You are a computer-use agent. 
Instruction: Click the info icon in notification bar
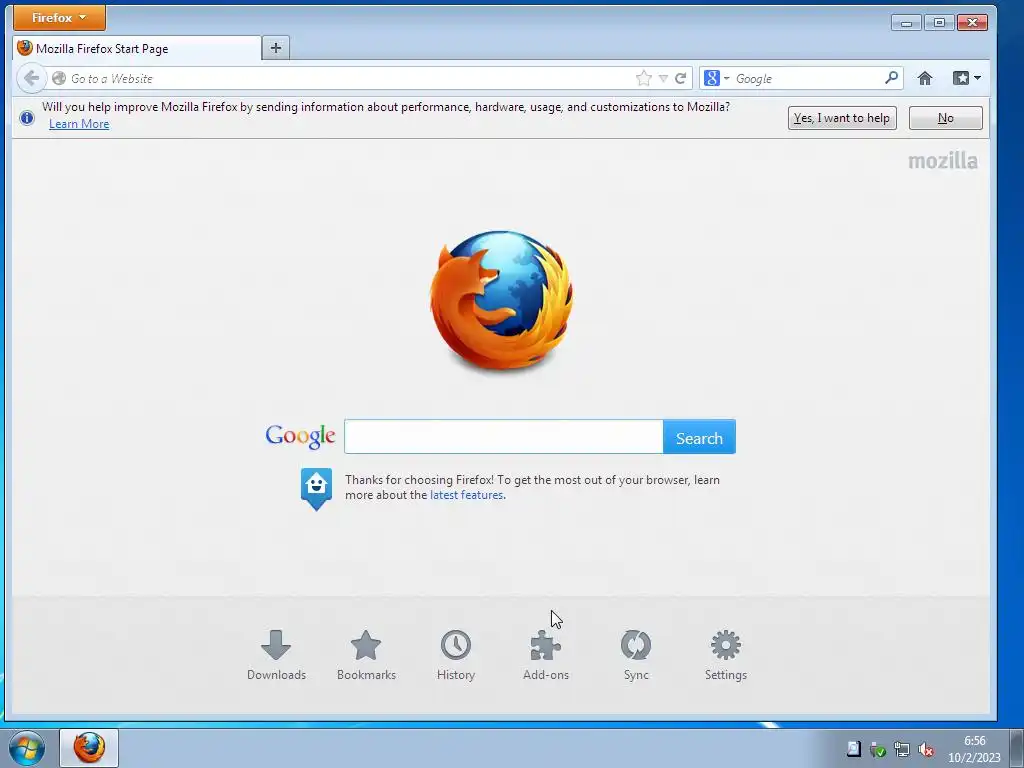[x=27, y=118]
